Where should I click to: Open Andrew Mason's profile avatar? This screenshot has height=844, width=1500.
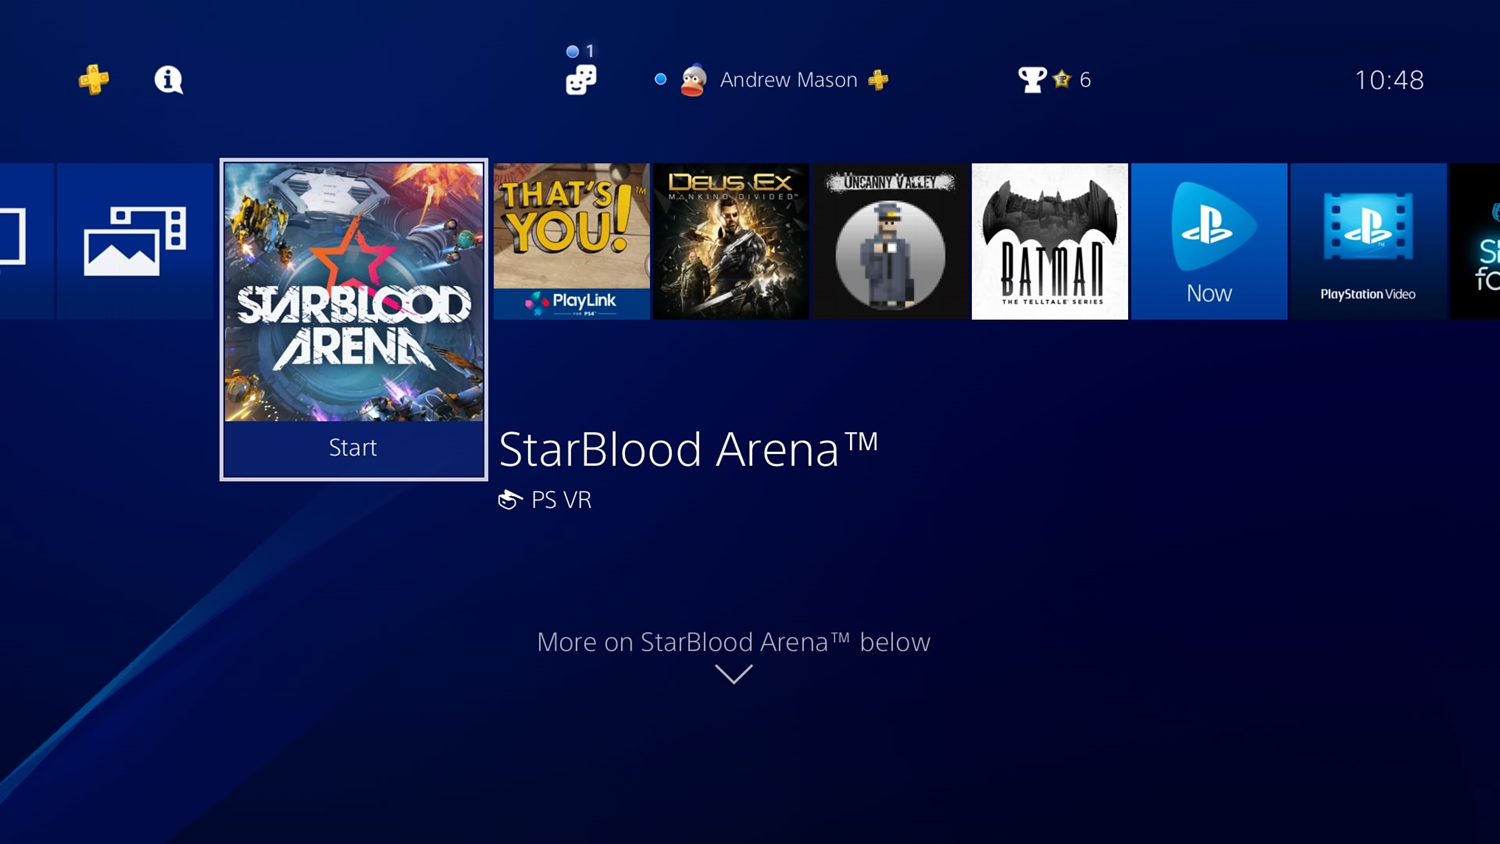(693, 80)
